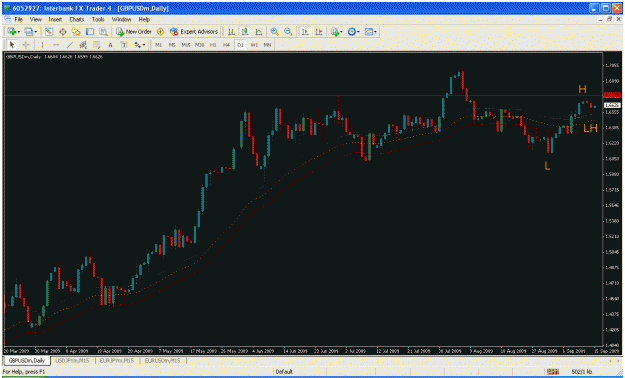Expand the Periods dropdown arrow
The width and height of the screenshot is (625, 378).
358,32
